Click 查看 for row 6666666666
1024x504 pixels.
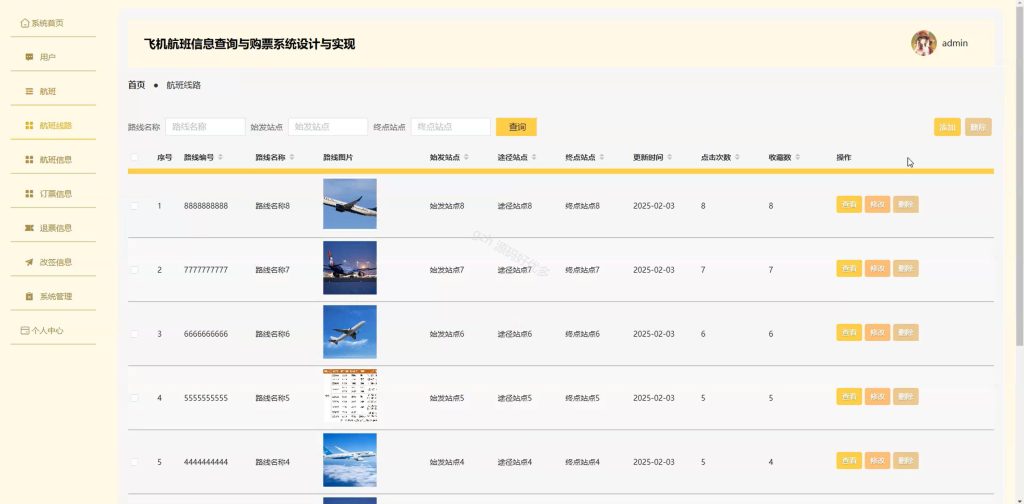pyautogui.click(x=849, y=332)
